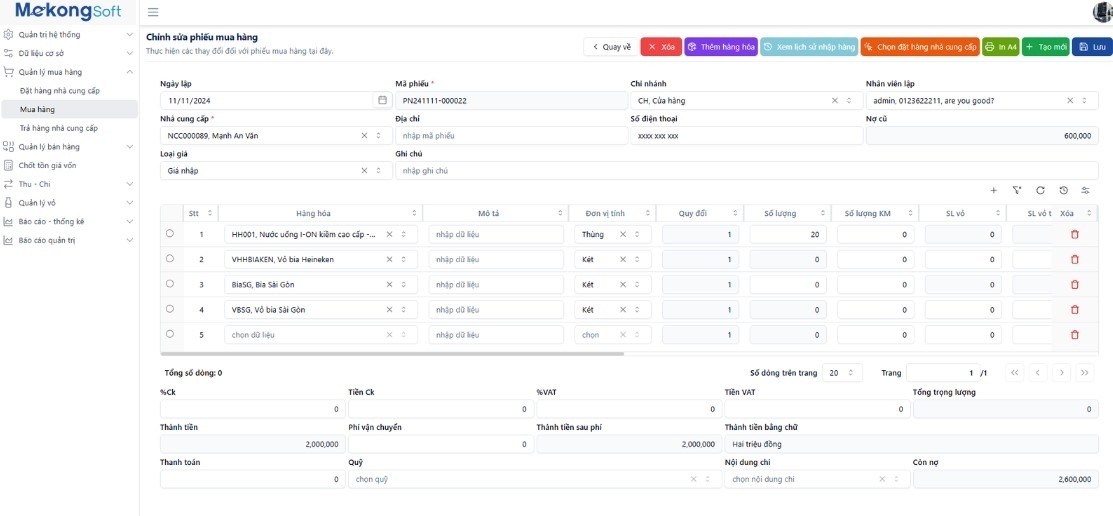Click the Lưu button
This screenshot has height=516, width=1113.
(x=1092, y=47)
